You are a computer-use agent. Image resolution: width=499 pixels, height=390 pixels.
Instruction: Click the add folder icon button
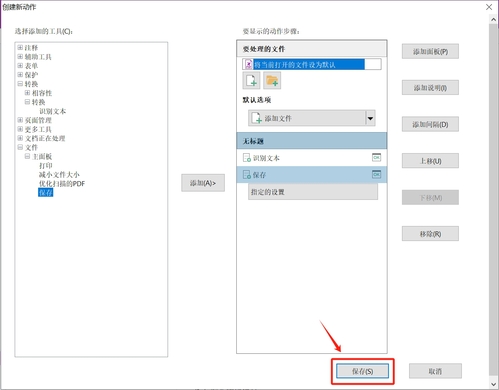click(x=272, y=81)
